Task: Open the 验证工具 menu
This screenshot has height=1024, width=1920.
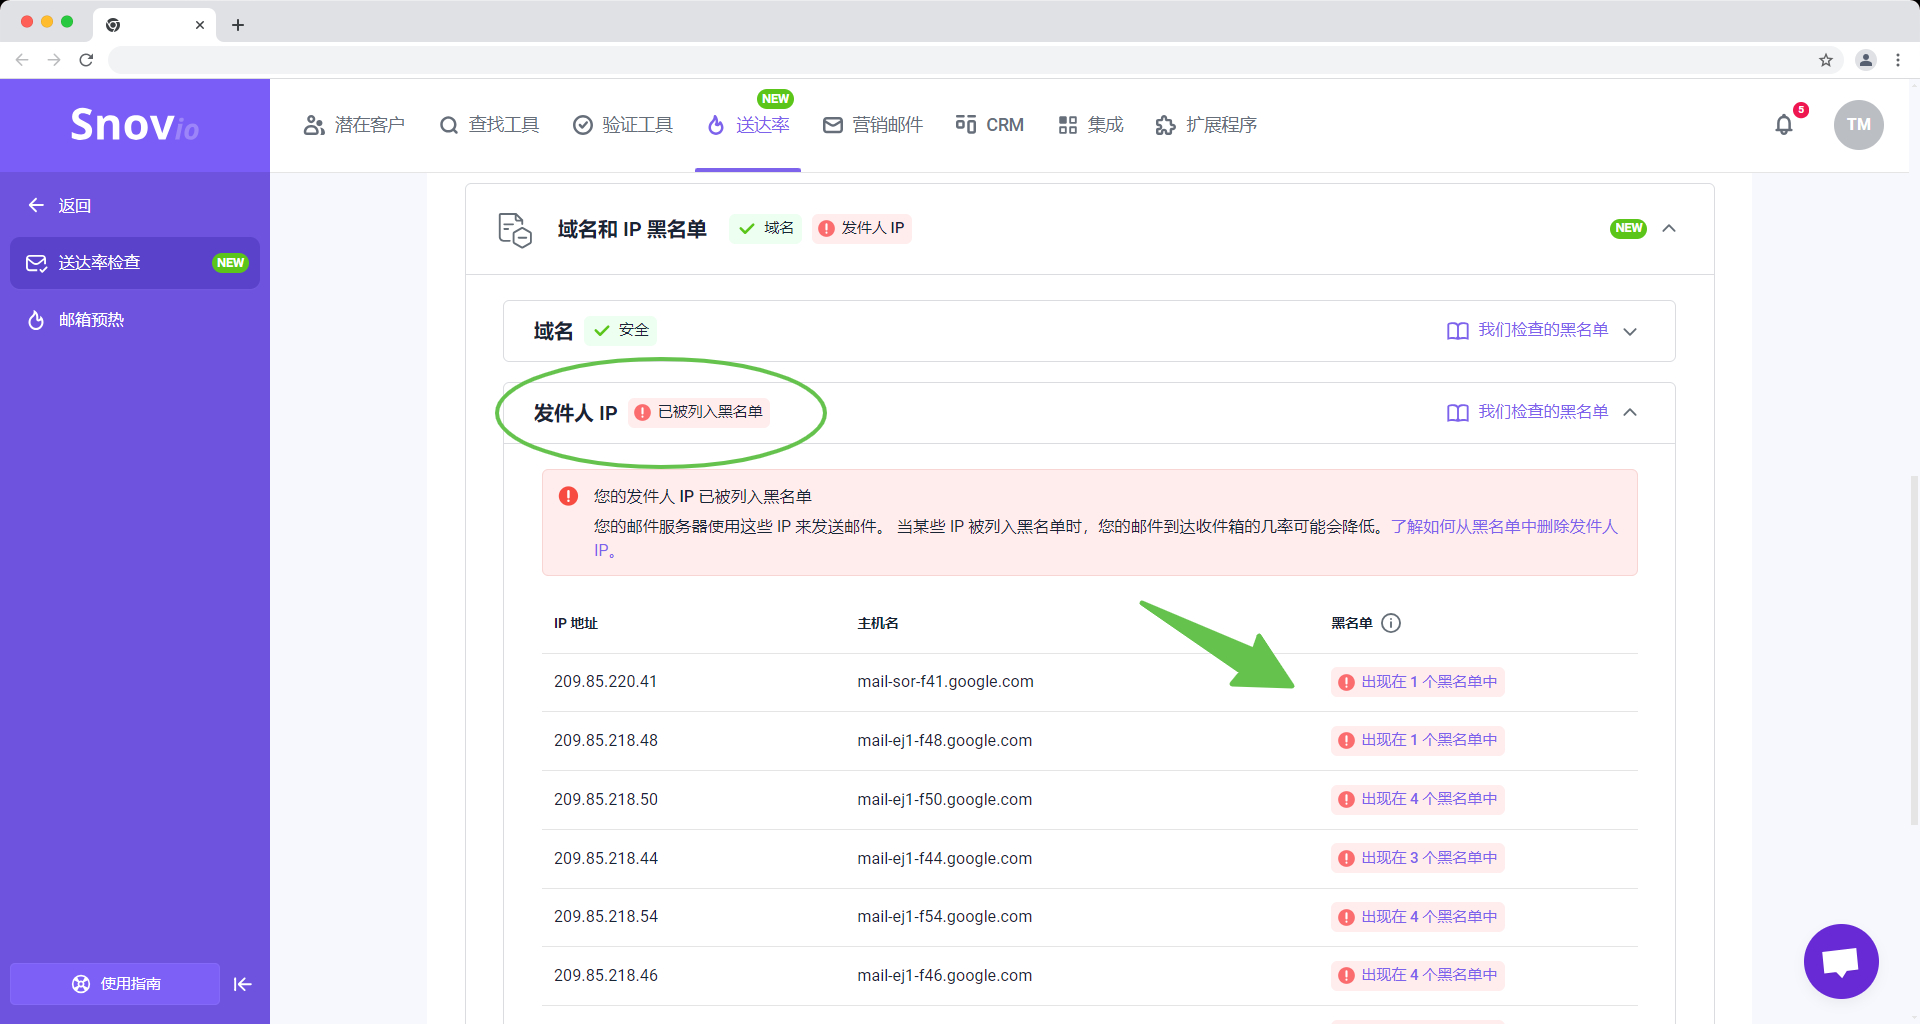Action: coord(622,125)
